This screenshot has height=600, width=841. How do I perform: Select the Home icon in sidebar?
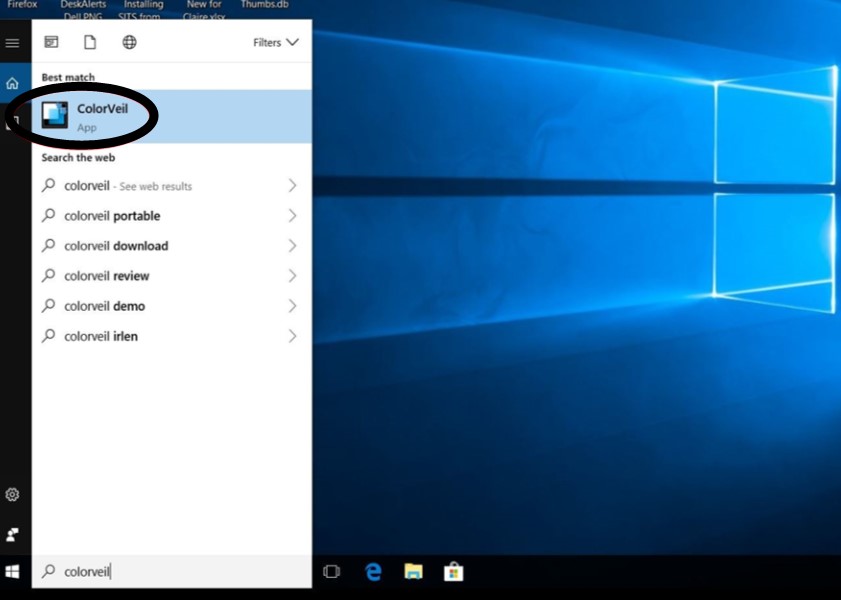click(13, 84)
